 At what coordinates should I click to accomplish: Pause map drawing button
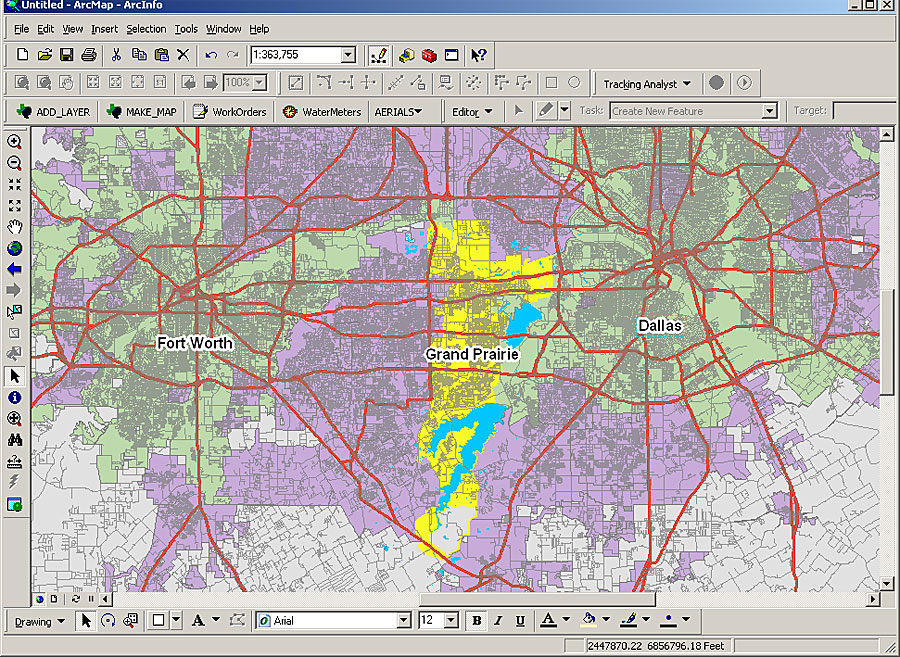[x=91, y=598]
